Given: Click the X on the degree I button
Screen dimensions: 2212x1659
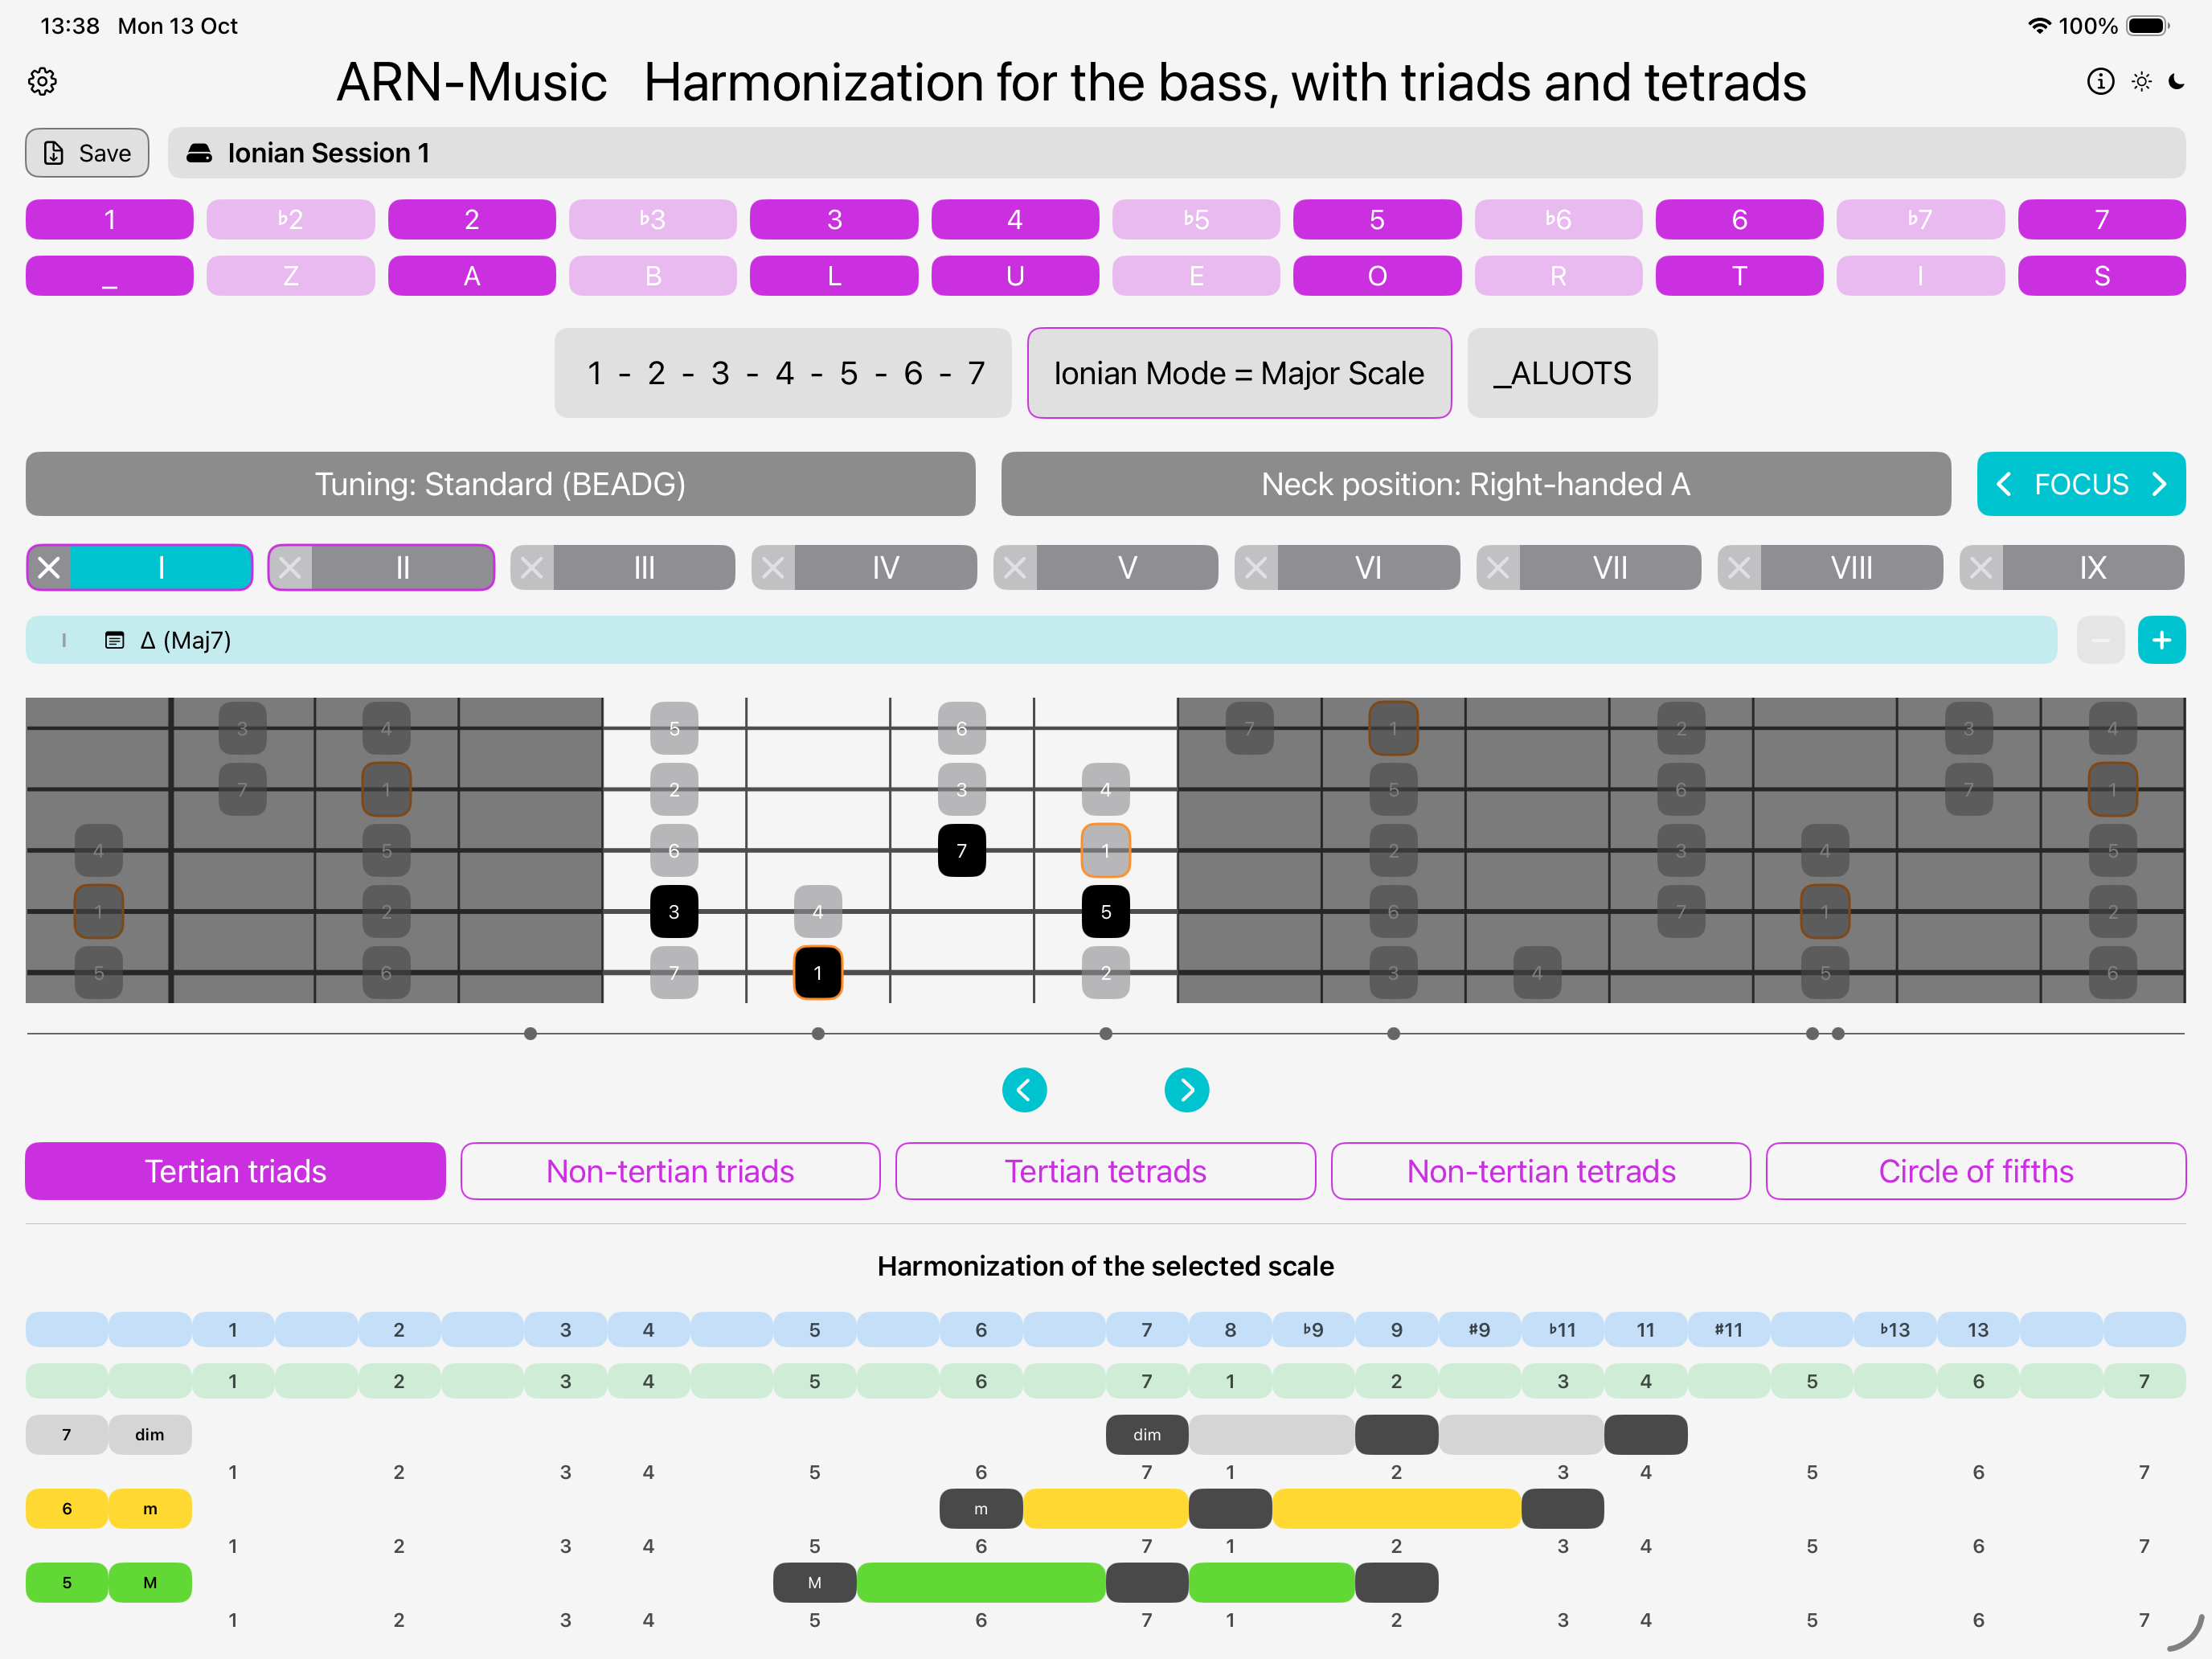Looking at the screenshot, I should tap(49, 568).
